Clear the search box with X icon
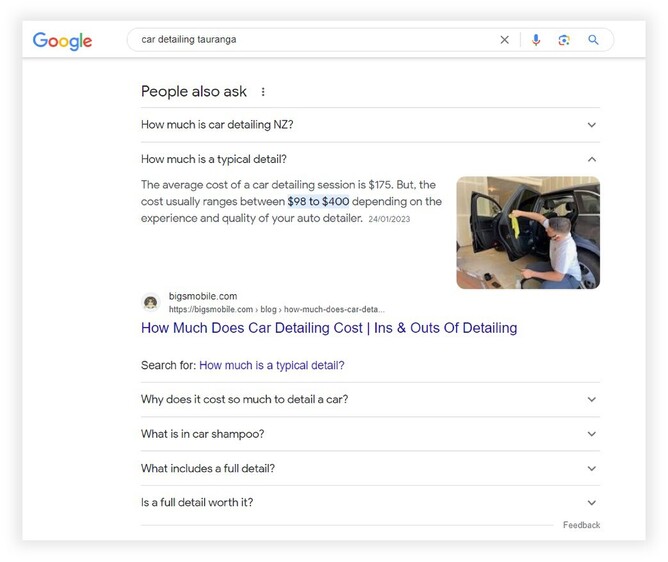Image resolution: width=668 pixels, height=562 pixels. tap(504, 40)
